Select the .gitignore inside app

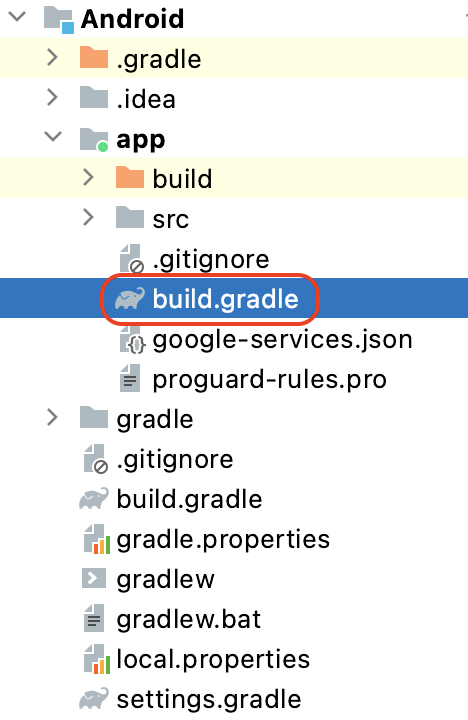pos(211,260)
